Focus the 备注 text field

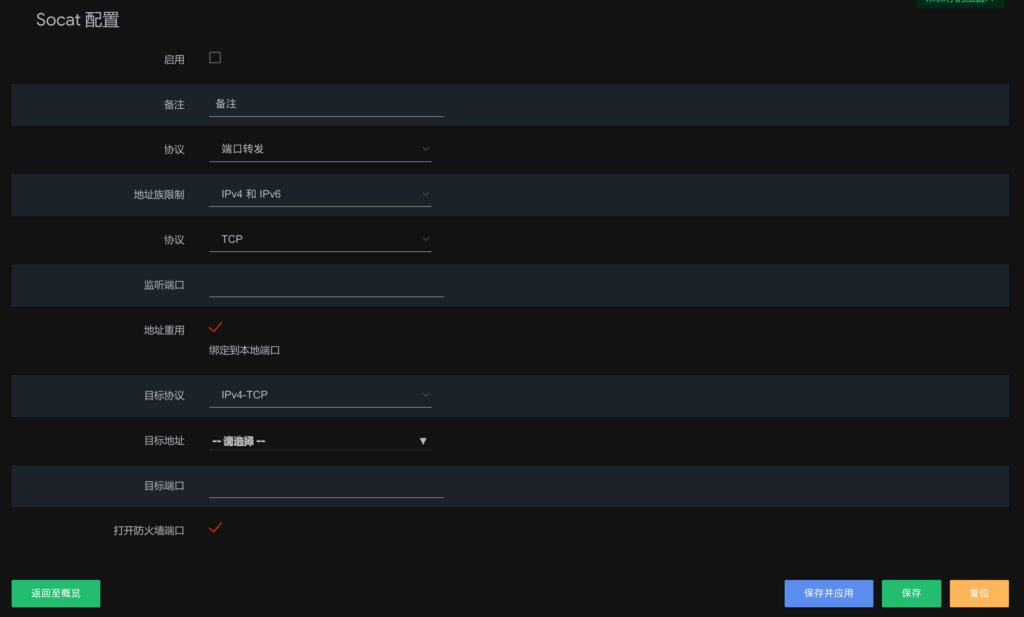[x=327, y=104]
